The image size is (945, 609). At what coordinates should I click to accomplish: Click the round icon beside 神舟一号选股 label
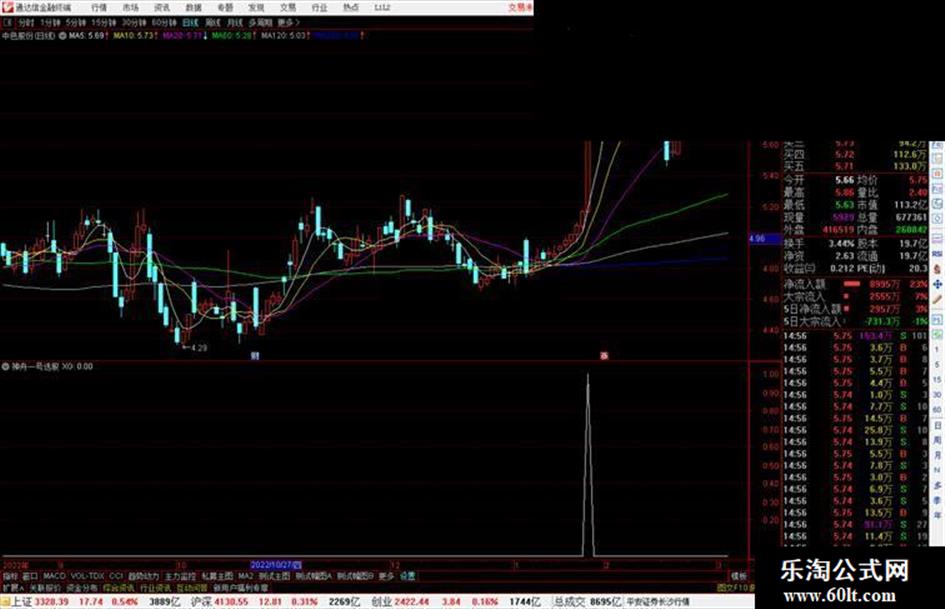pos(6,367)
